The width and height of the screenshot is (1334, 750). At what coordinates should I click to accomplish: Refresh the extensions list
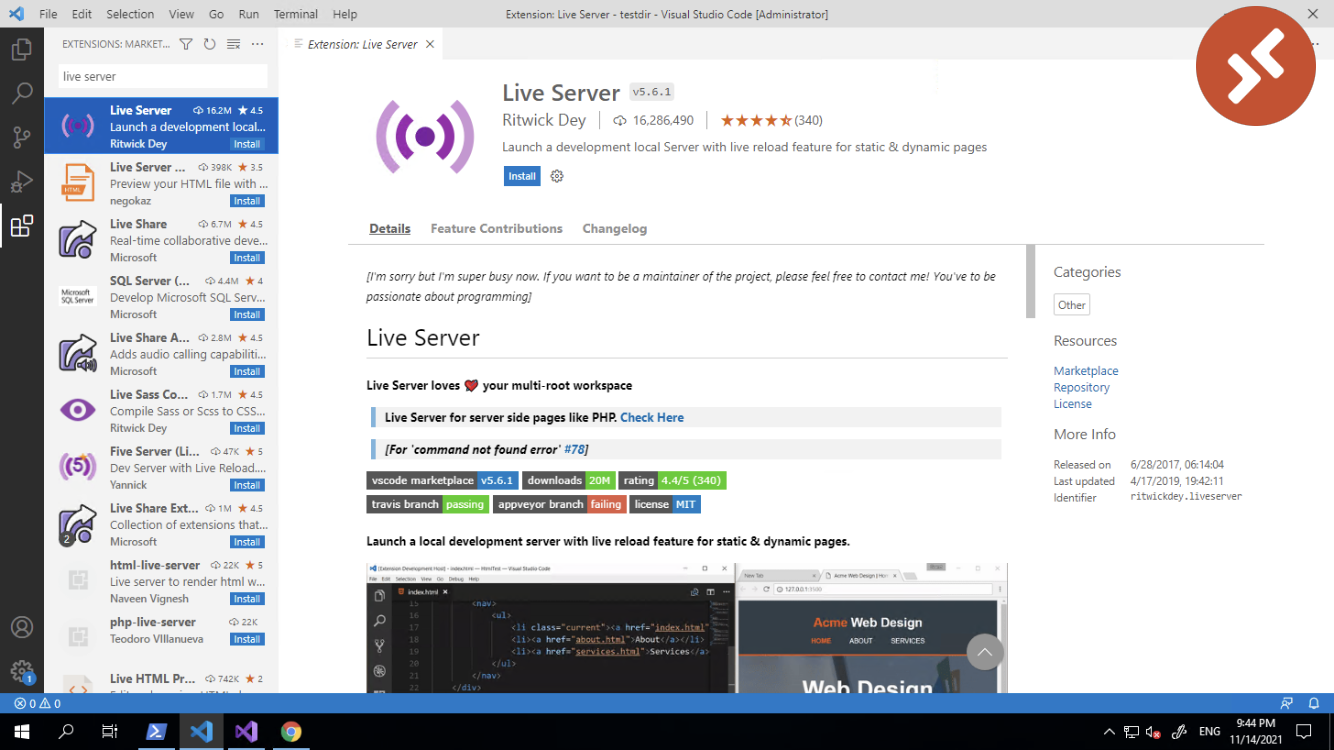[208, 44]
